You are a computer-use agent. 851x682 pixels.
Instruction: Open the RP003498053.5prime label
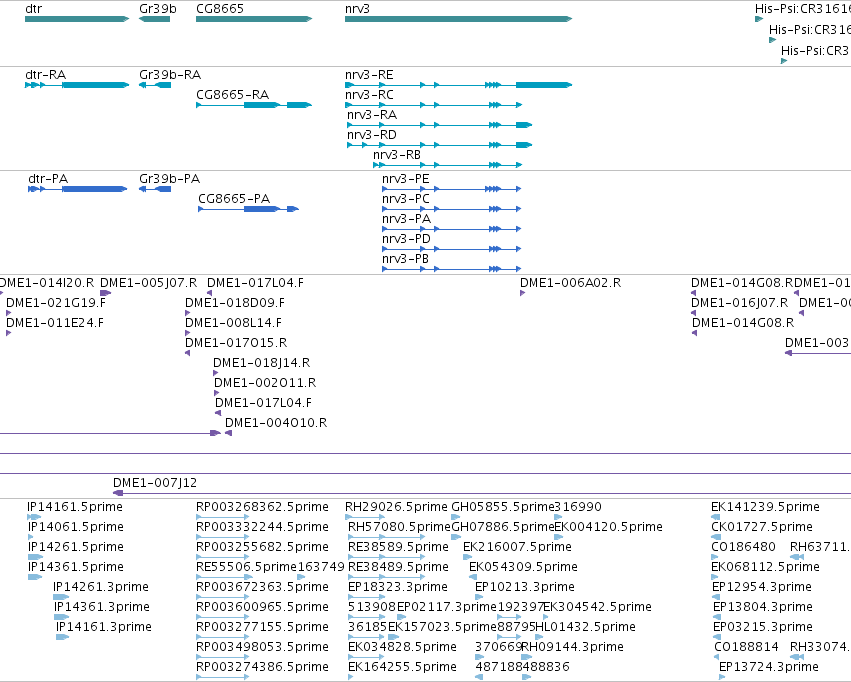point(263,647)
